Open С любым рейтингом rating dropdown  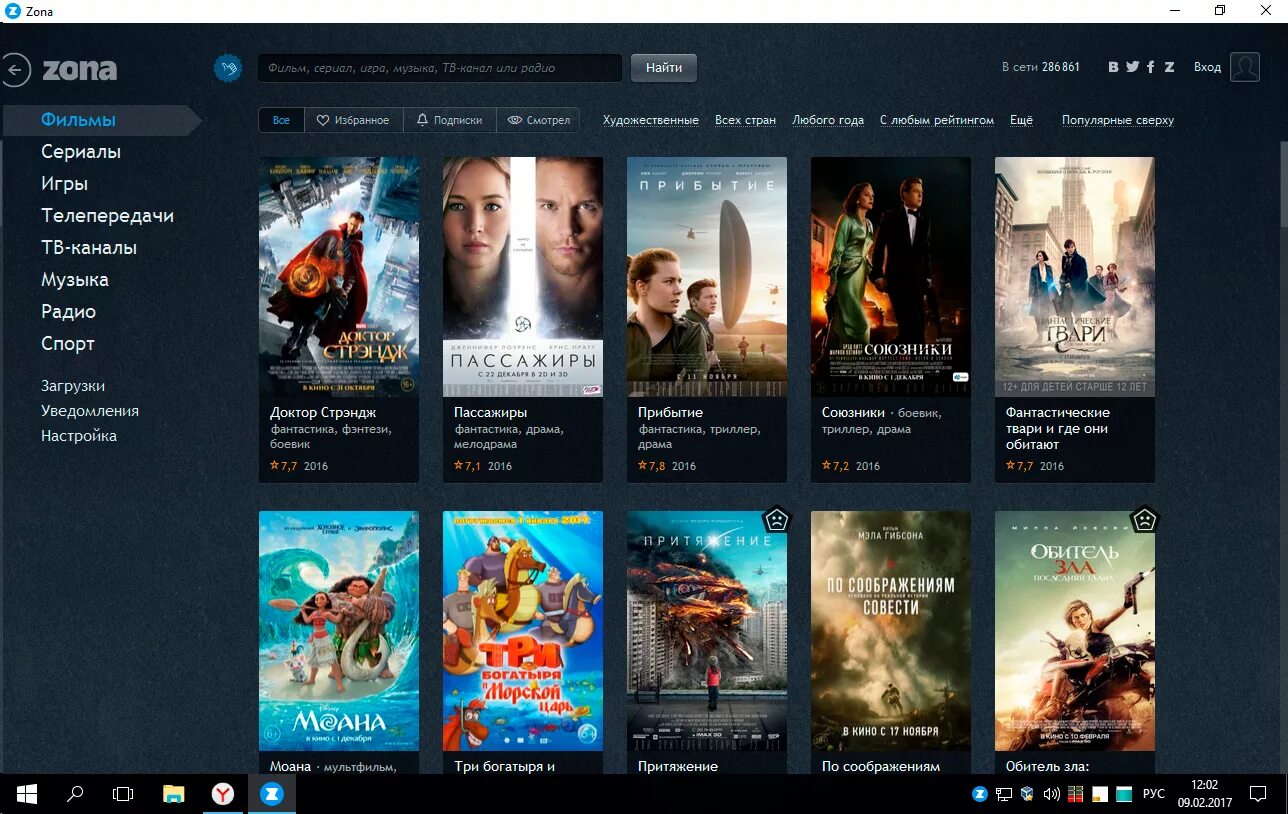pyautogui.click(x=937, y=120)
